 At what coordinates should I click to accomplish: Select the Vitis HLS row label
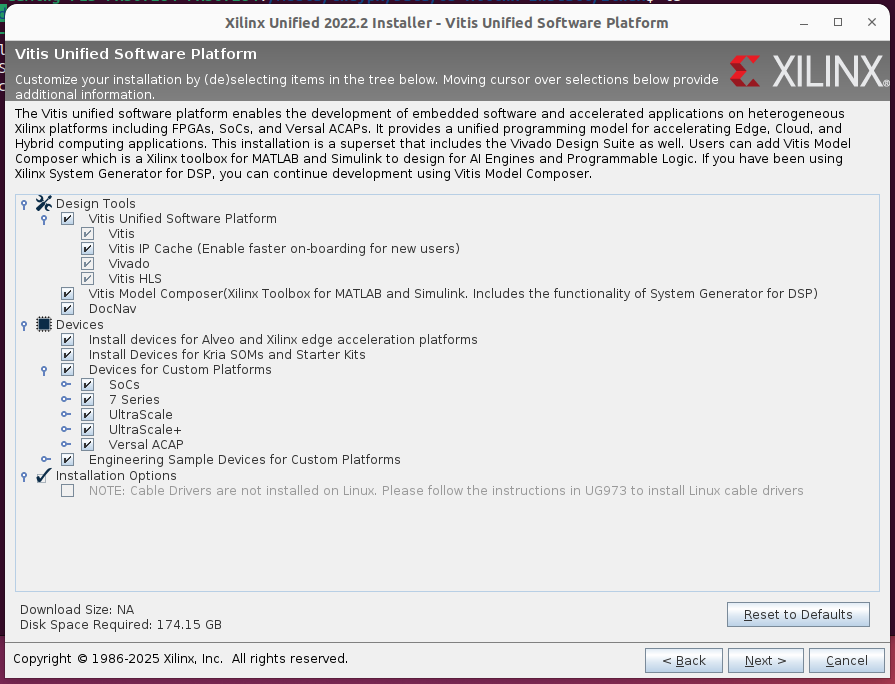pyautogui.click(x=135, y=279)
